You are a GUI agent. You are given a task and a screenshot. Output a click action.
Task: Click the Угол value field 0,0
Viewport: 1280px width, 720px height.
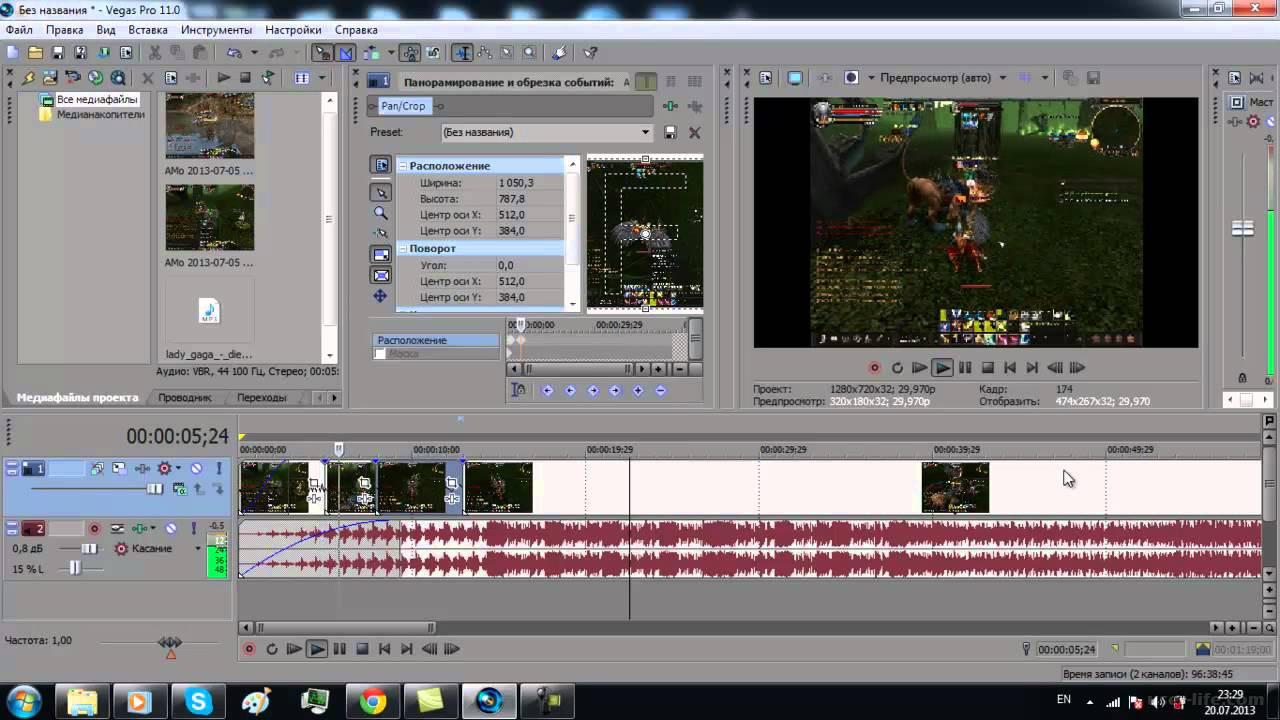coord(530,265)
